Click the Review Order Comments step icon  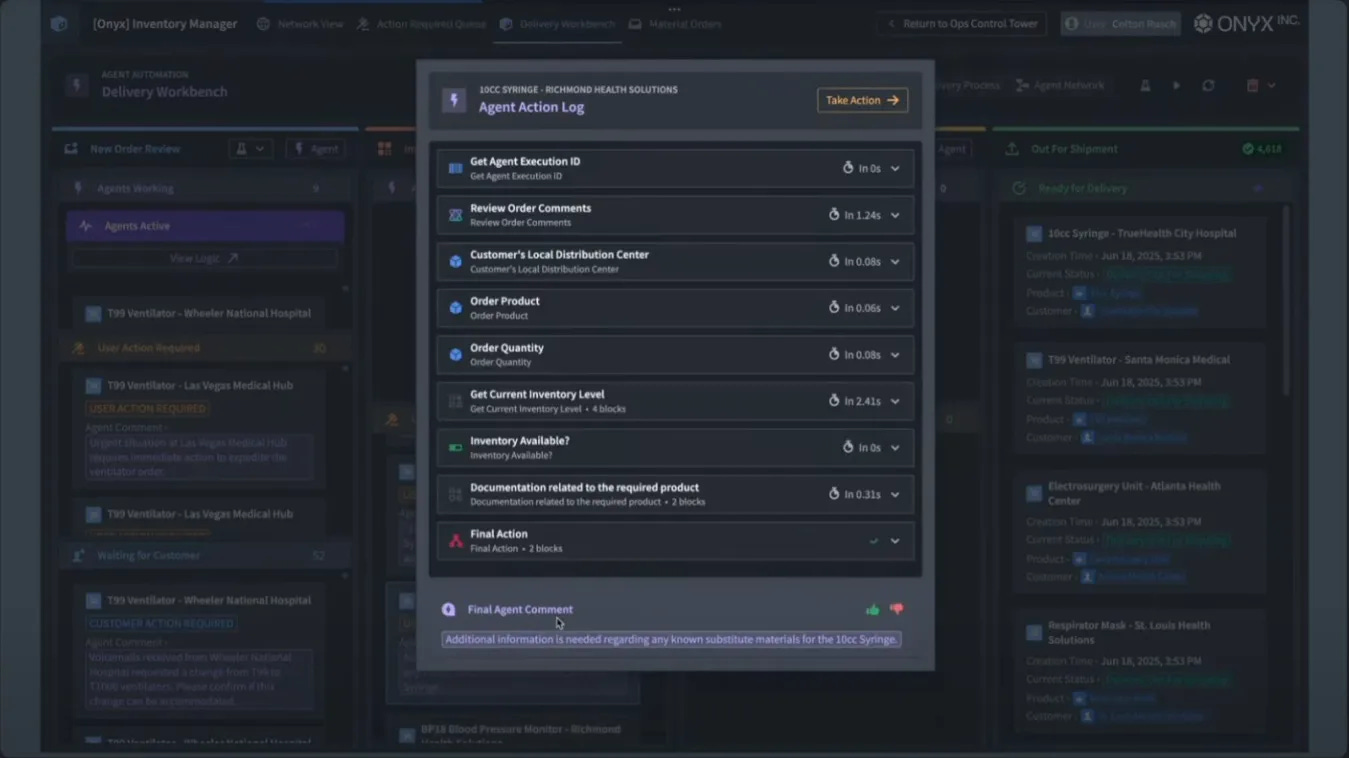coord(455,215)
